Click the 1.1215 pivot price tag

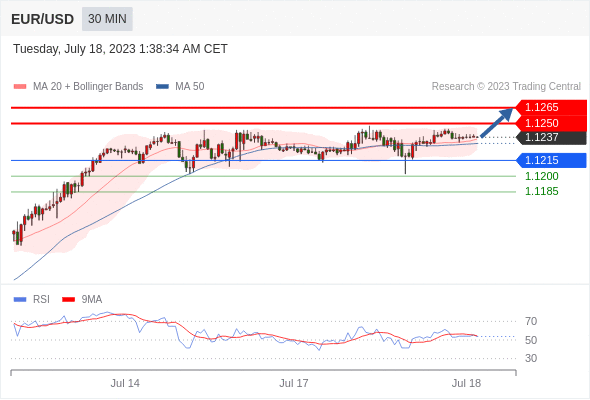click(551, 160)
